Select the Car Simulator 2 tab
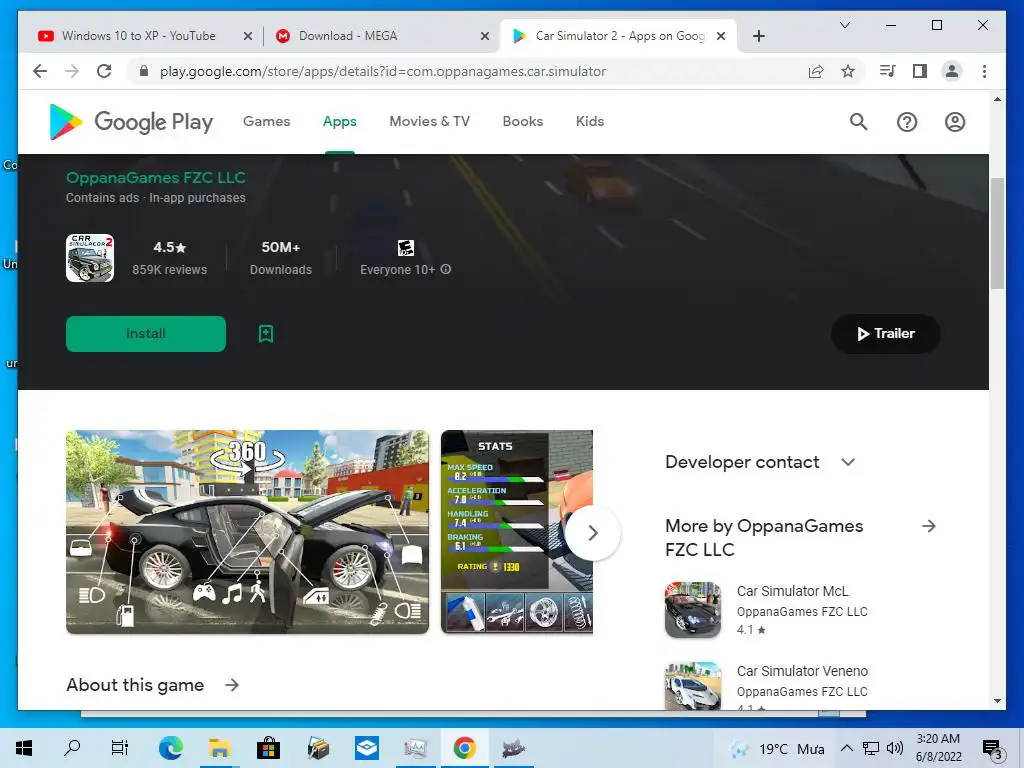 pyautogui.click(x=618, y=36)
